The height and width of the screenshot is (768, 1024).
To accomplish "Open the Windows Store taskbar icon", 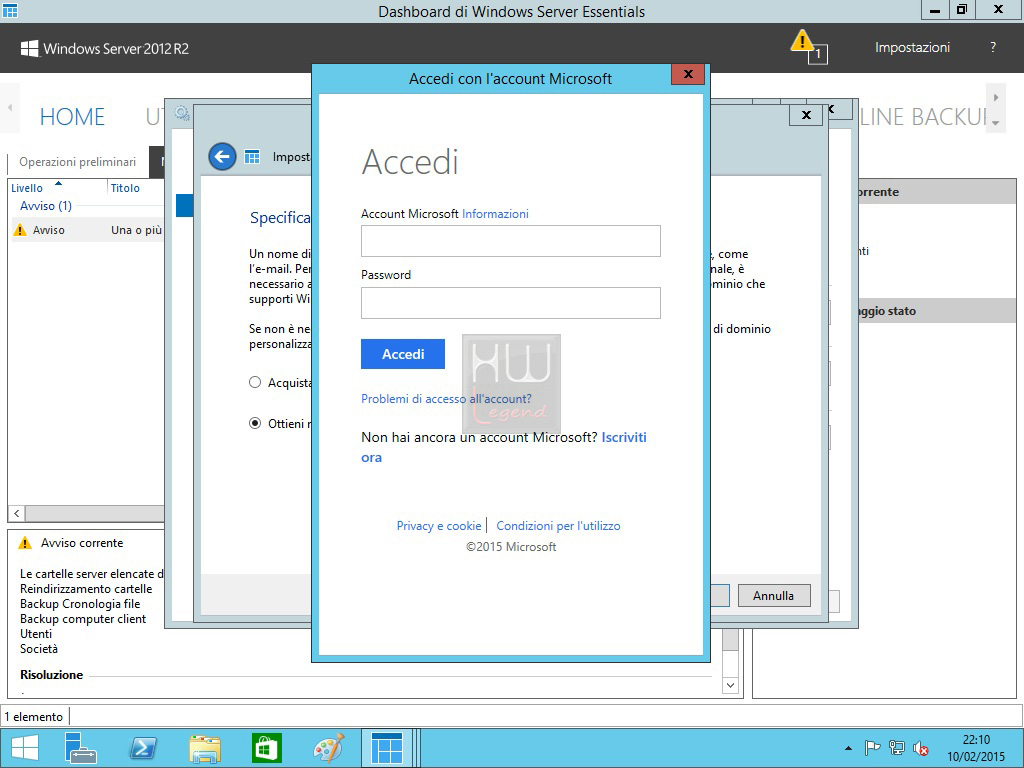I will pos(266,748).
